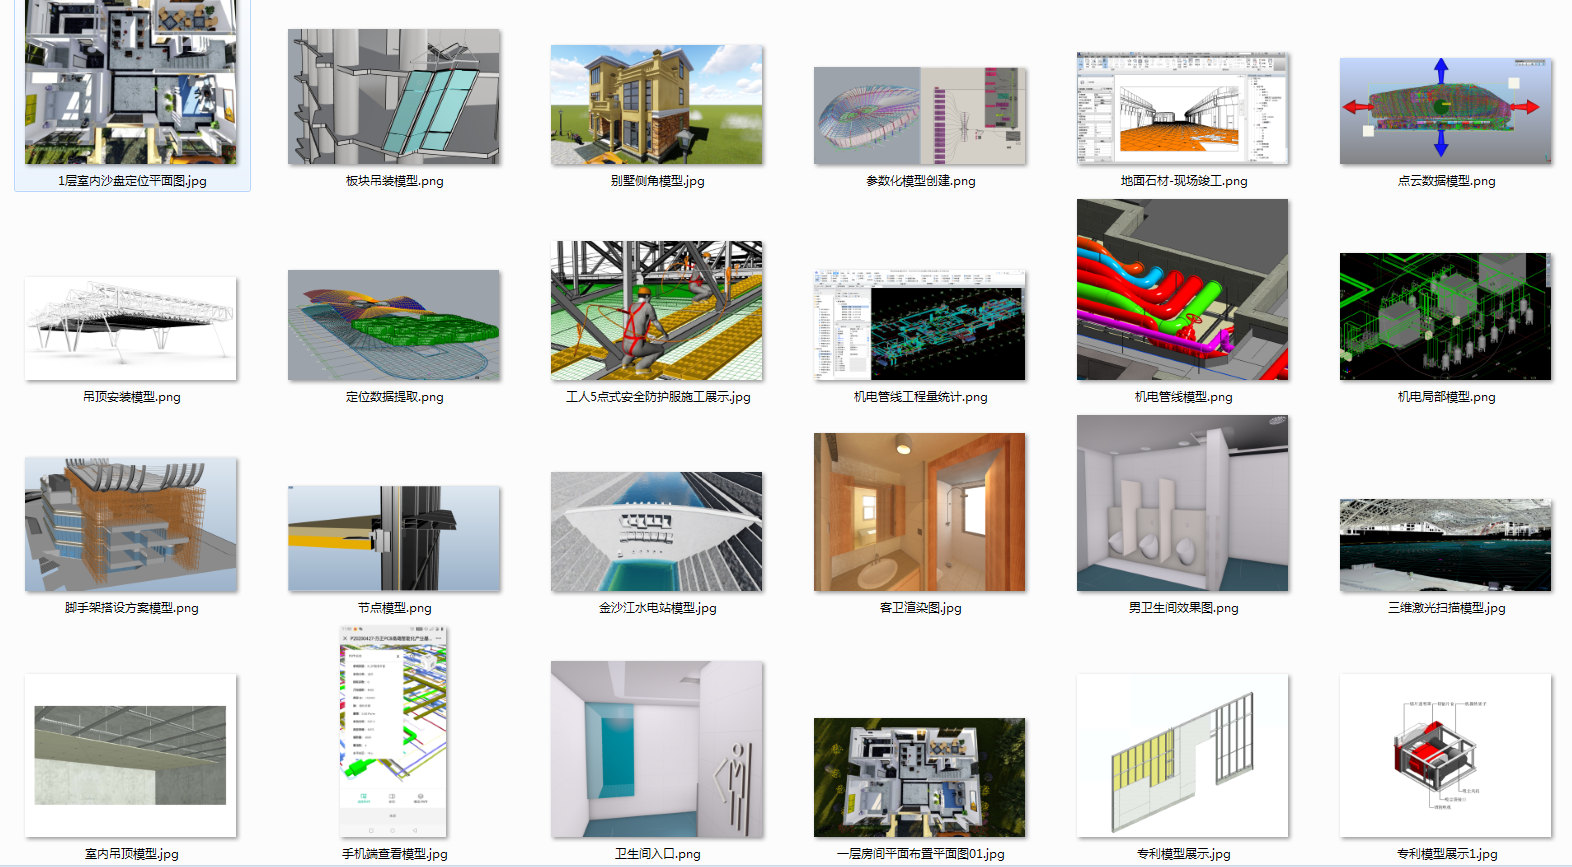Click the 男卫生间效果图.png thumbnail
The width and height of the screenshot is (1572, 867).
click(1182, 503)
